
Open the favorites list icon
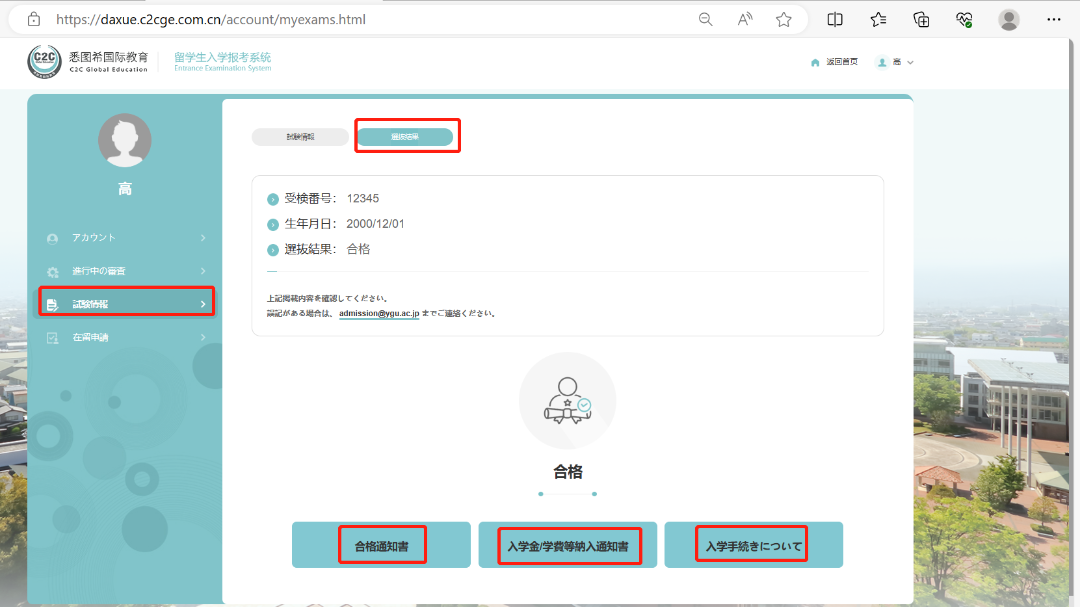(878, 19)
